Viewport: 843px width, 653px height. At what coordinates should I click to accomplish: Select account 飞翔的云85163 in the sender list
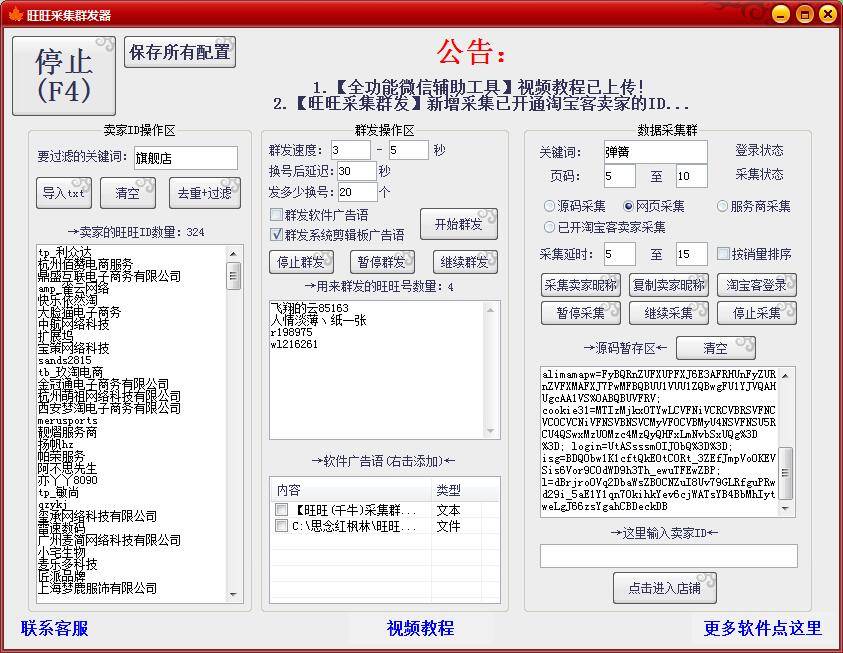tap(310, 308)
